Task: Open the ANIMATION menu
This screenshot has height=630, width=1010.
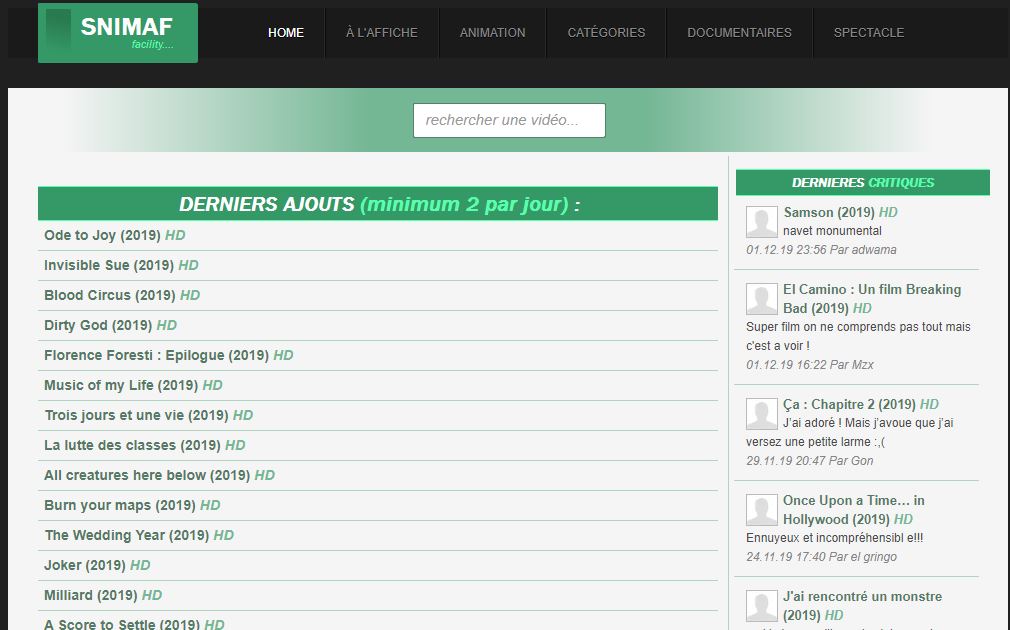Action: tap(492, 32)
